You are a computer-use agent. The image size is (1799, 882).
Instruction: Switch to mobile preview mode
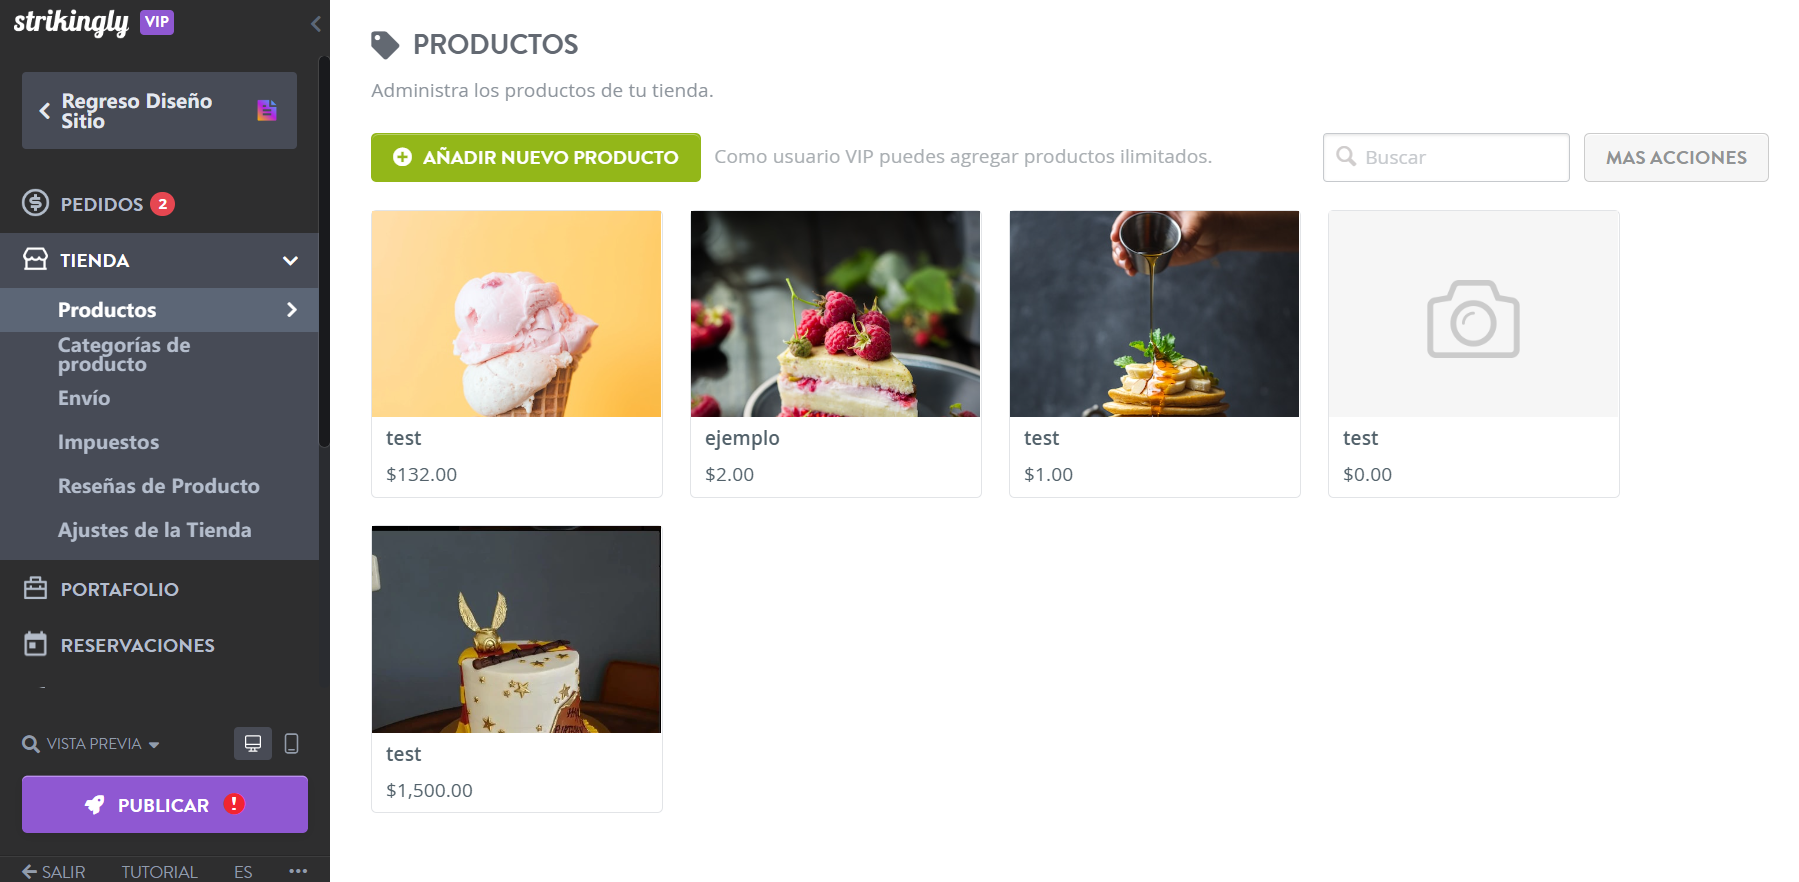click(x=292, y=743)
